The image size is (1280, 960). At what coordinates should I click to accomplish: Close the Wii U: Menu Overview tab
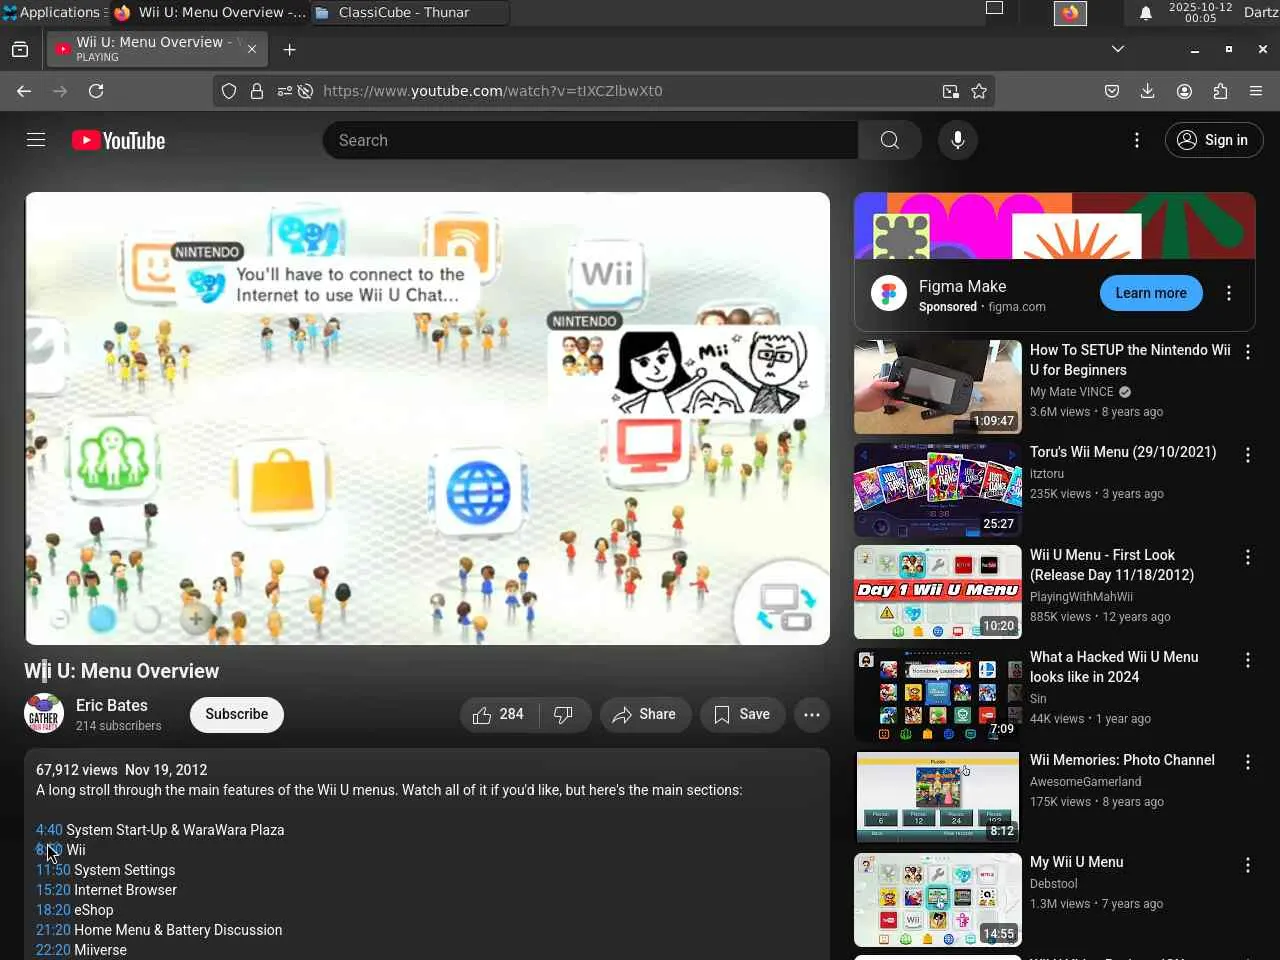pyautogui.click(x=251, y=49)
